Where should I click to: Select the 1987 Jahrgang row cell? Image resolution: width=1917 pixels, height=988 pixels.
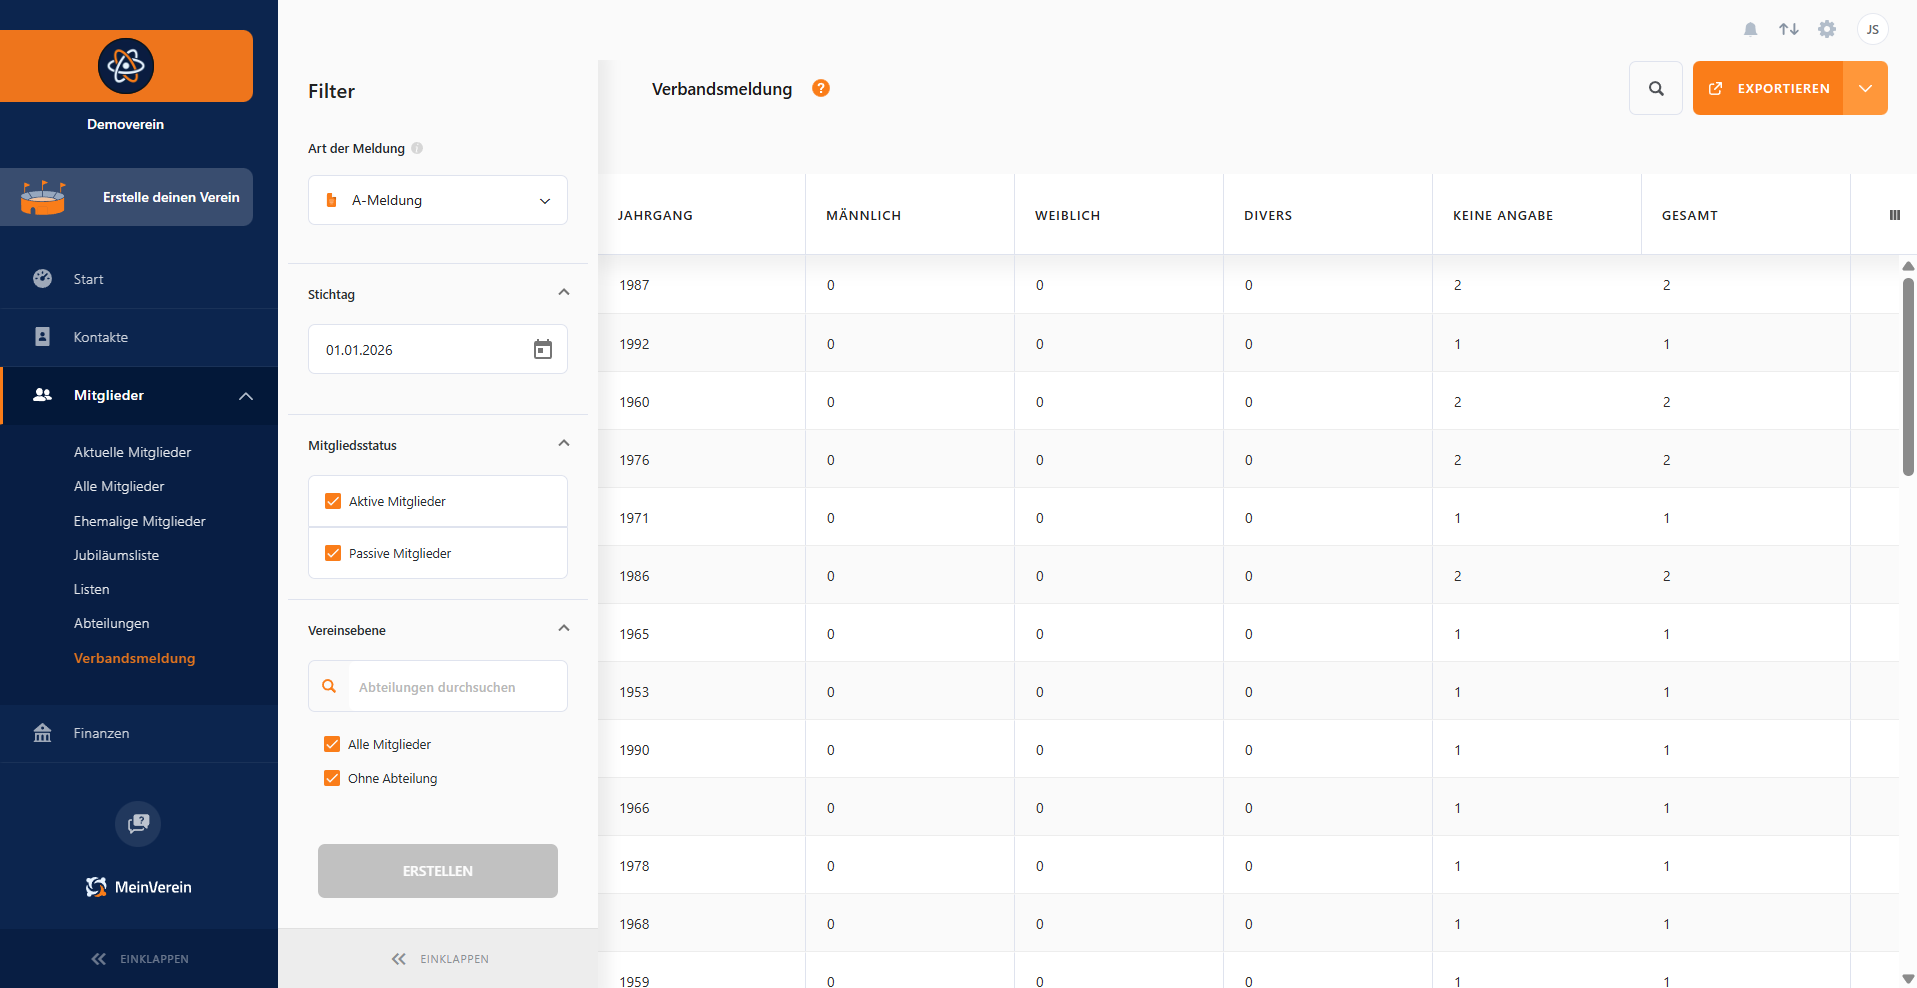pyautogui.click(x=702, y=285)
